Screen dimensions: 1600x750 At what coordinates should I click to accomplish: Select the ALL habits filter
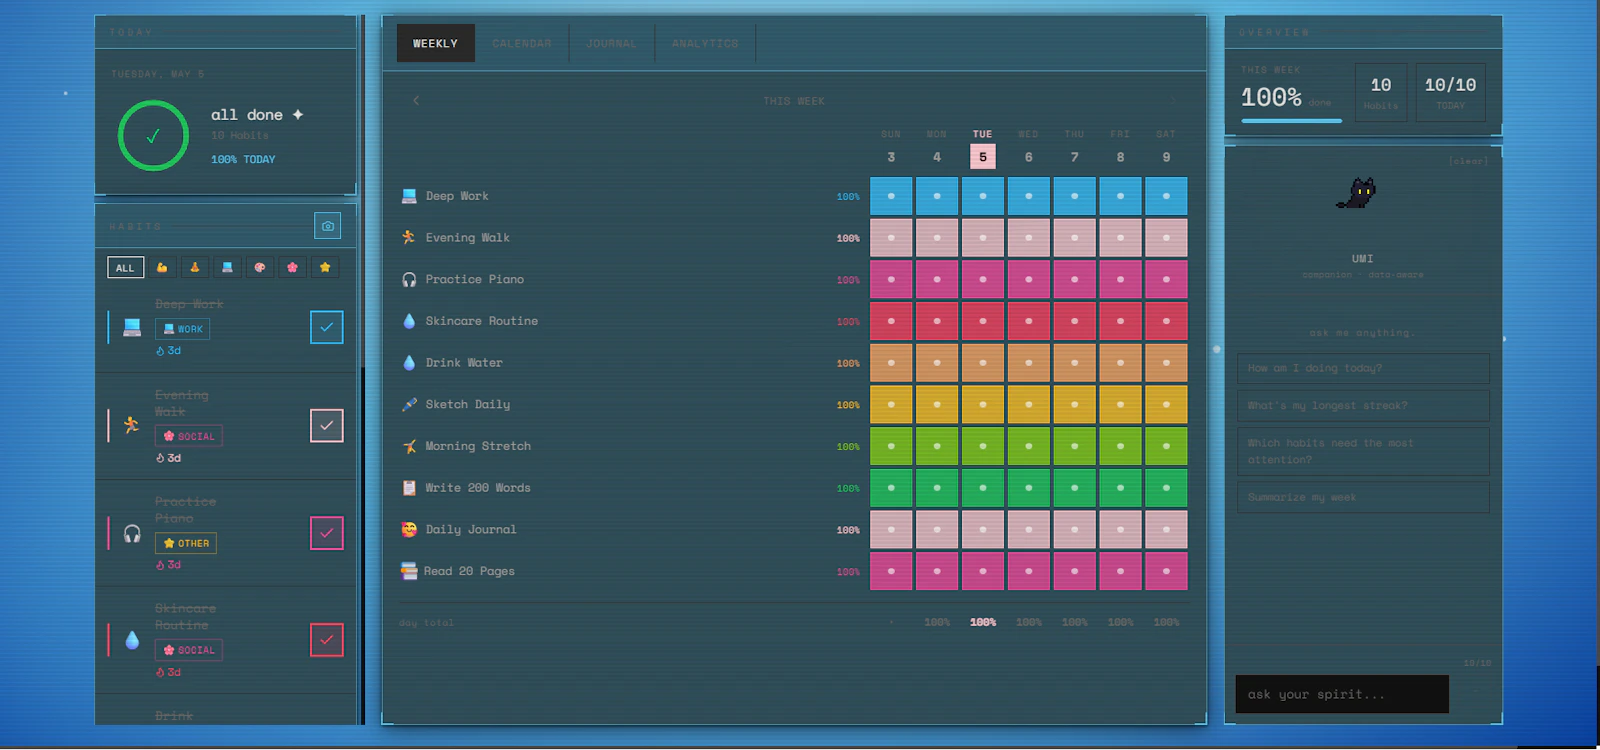pos(125,267)
